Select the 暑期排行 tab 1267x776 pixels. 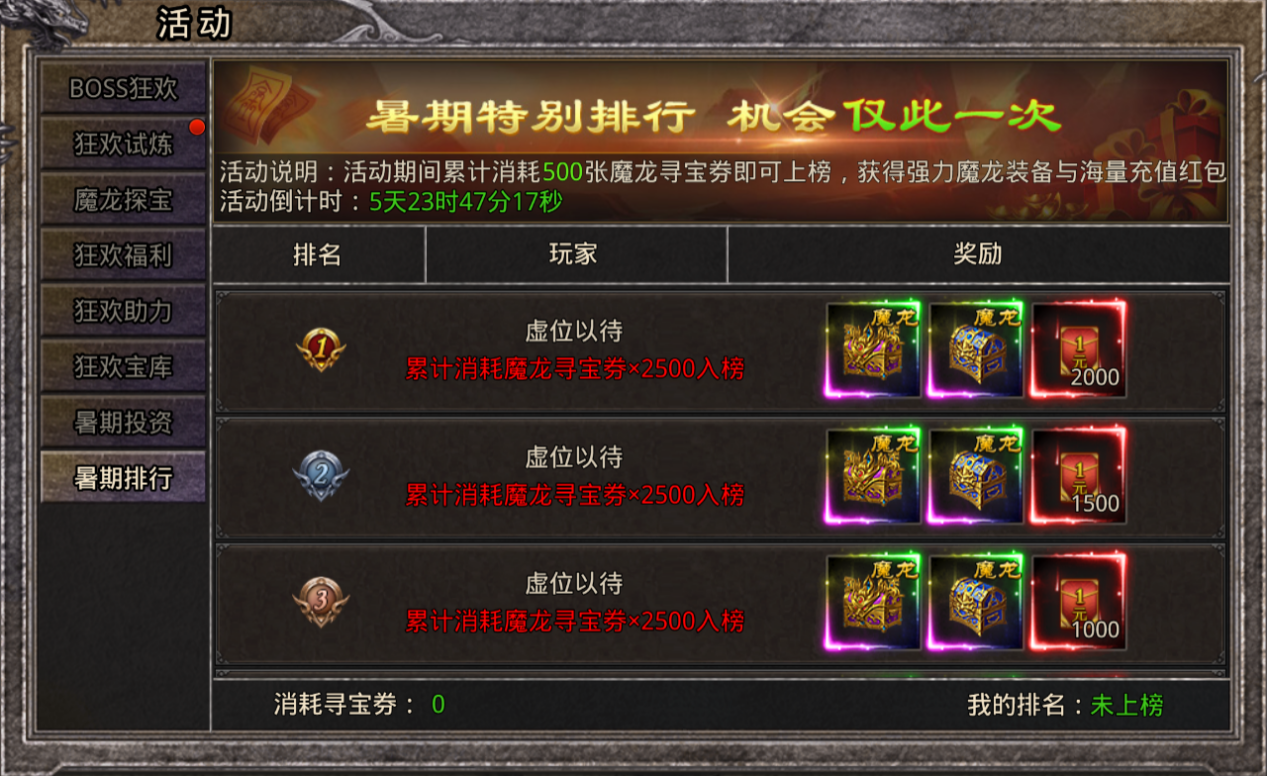[123, 478]
